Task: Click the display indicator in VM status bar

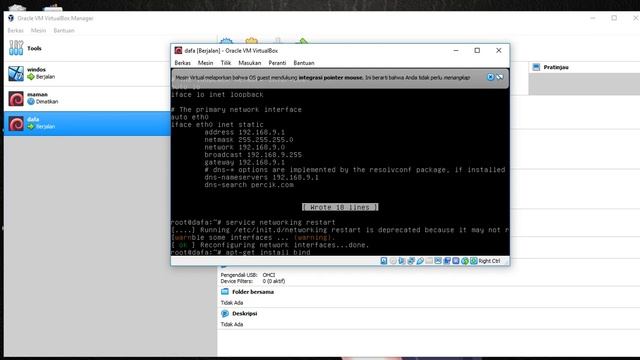Action: (x=438, y=261)
